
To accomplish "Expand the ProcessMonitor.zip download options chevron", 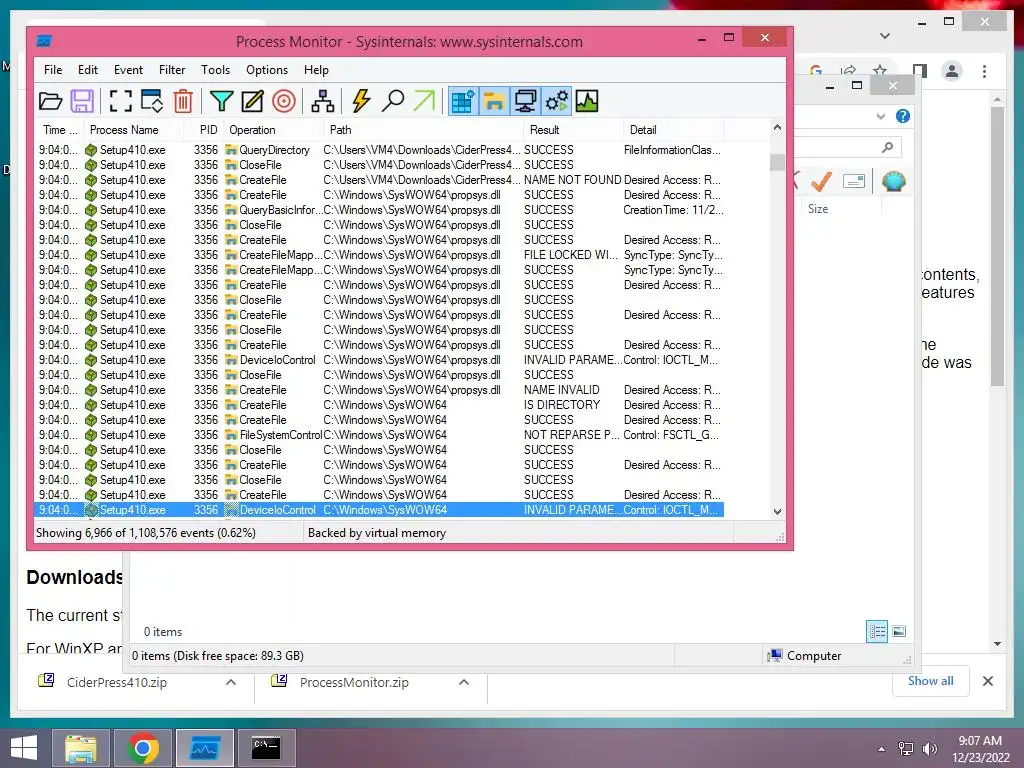I will click(464, 682).
